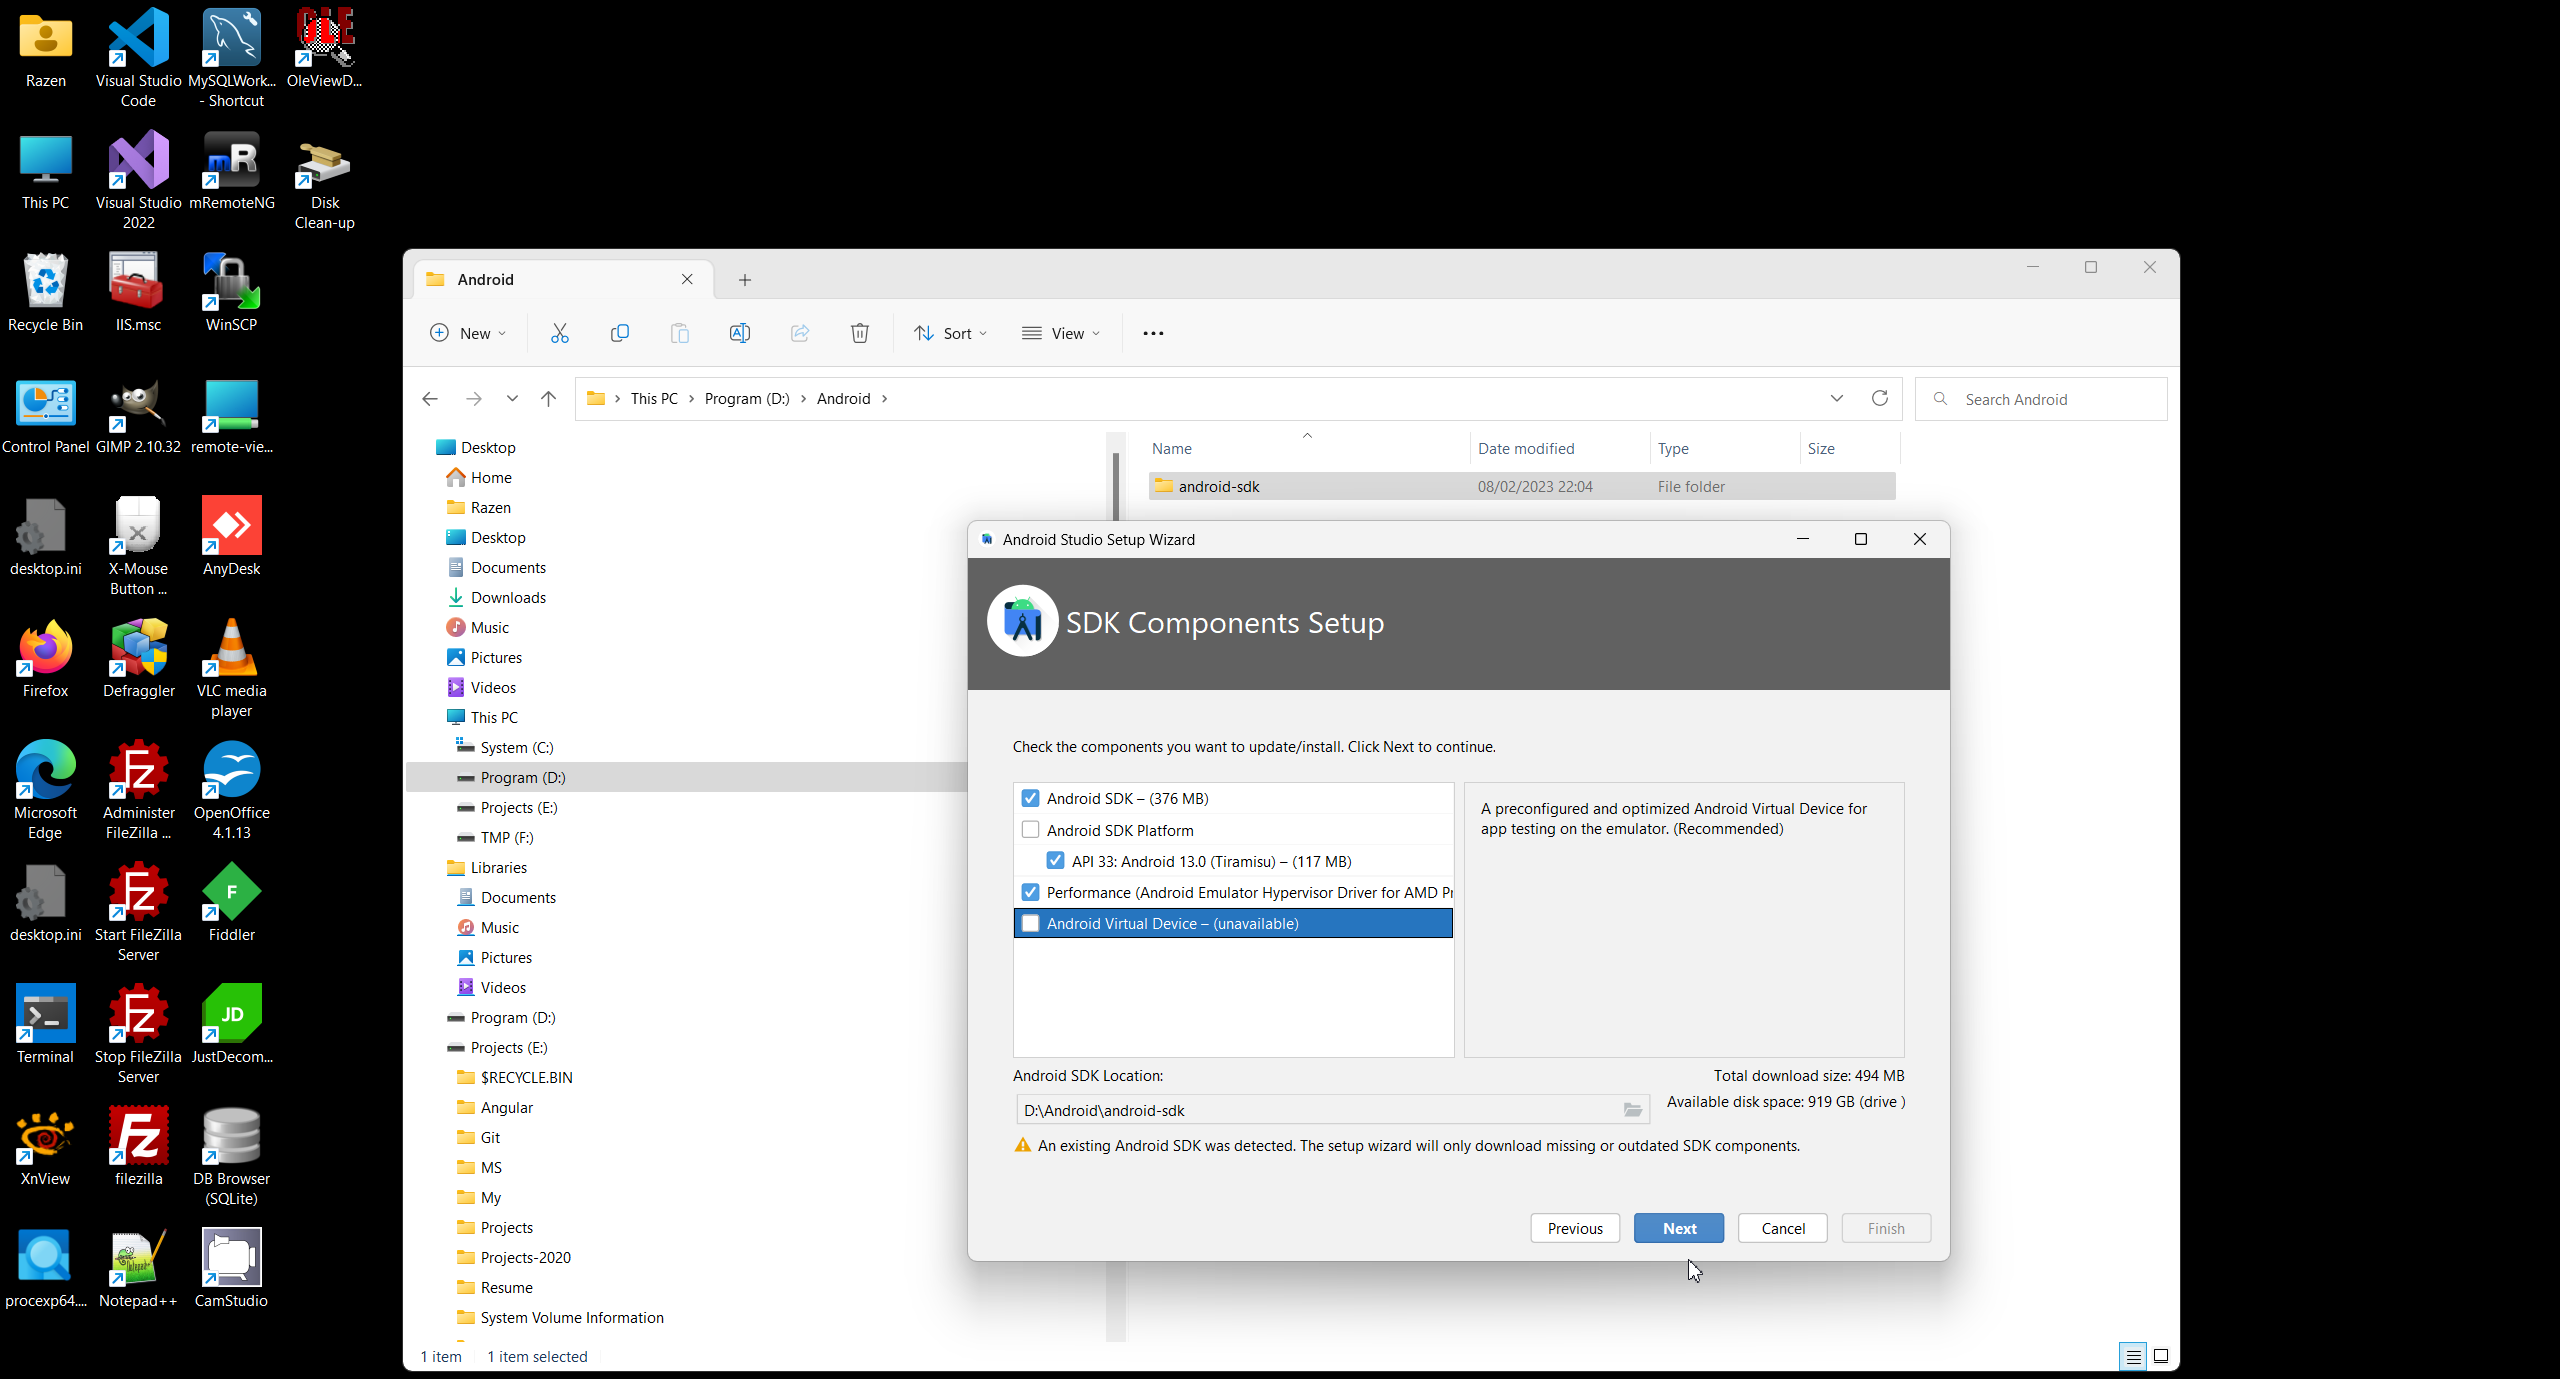The image size is (2560, 1379).
Task: Enable the Android Virtual Device checkbox
Action: click(x=1030, y=923)
